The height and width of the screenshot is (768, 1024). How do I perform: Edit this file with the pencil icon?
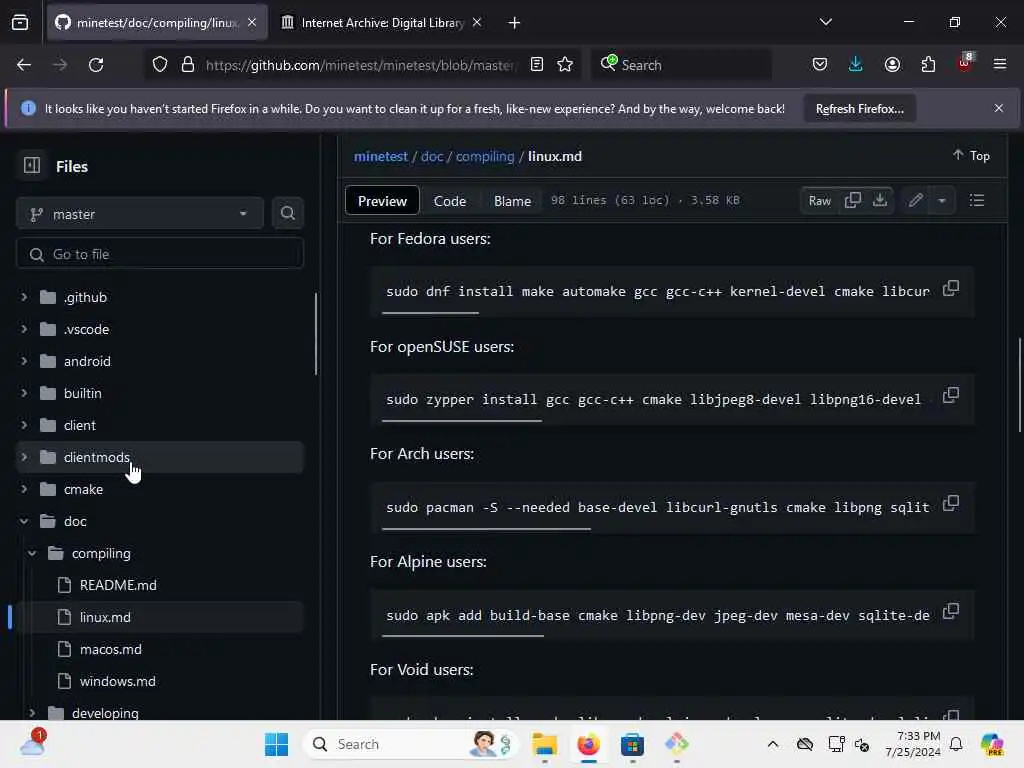coord(915,200)
